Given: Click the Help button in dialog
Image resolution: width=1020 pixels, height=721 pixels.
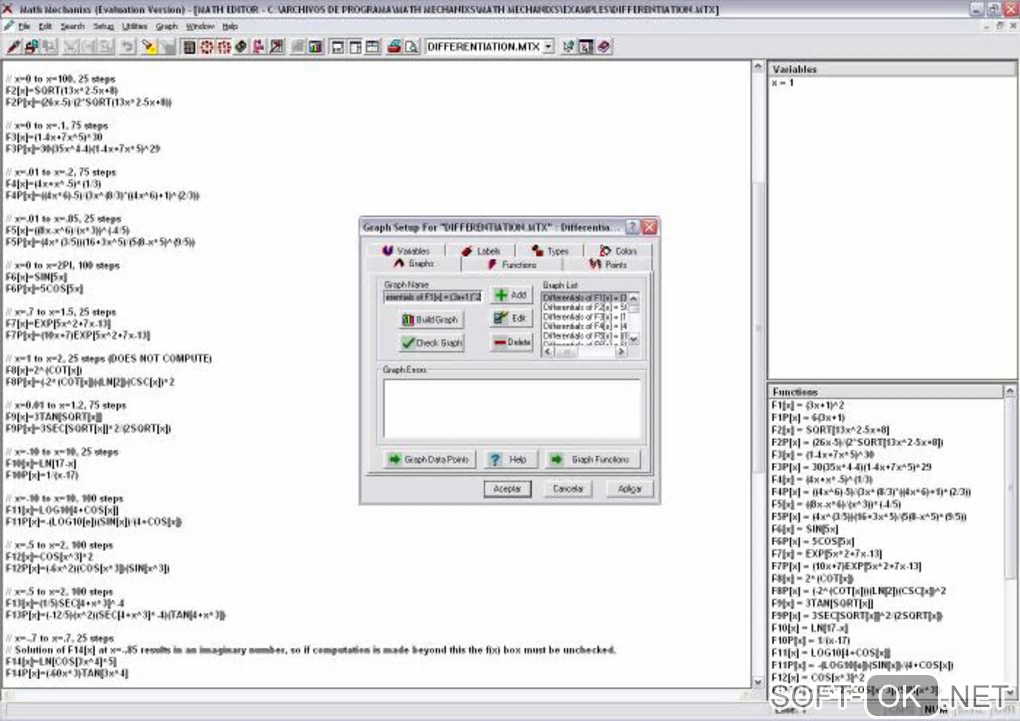Looking at the screenshot, I should click(509, 459).
